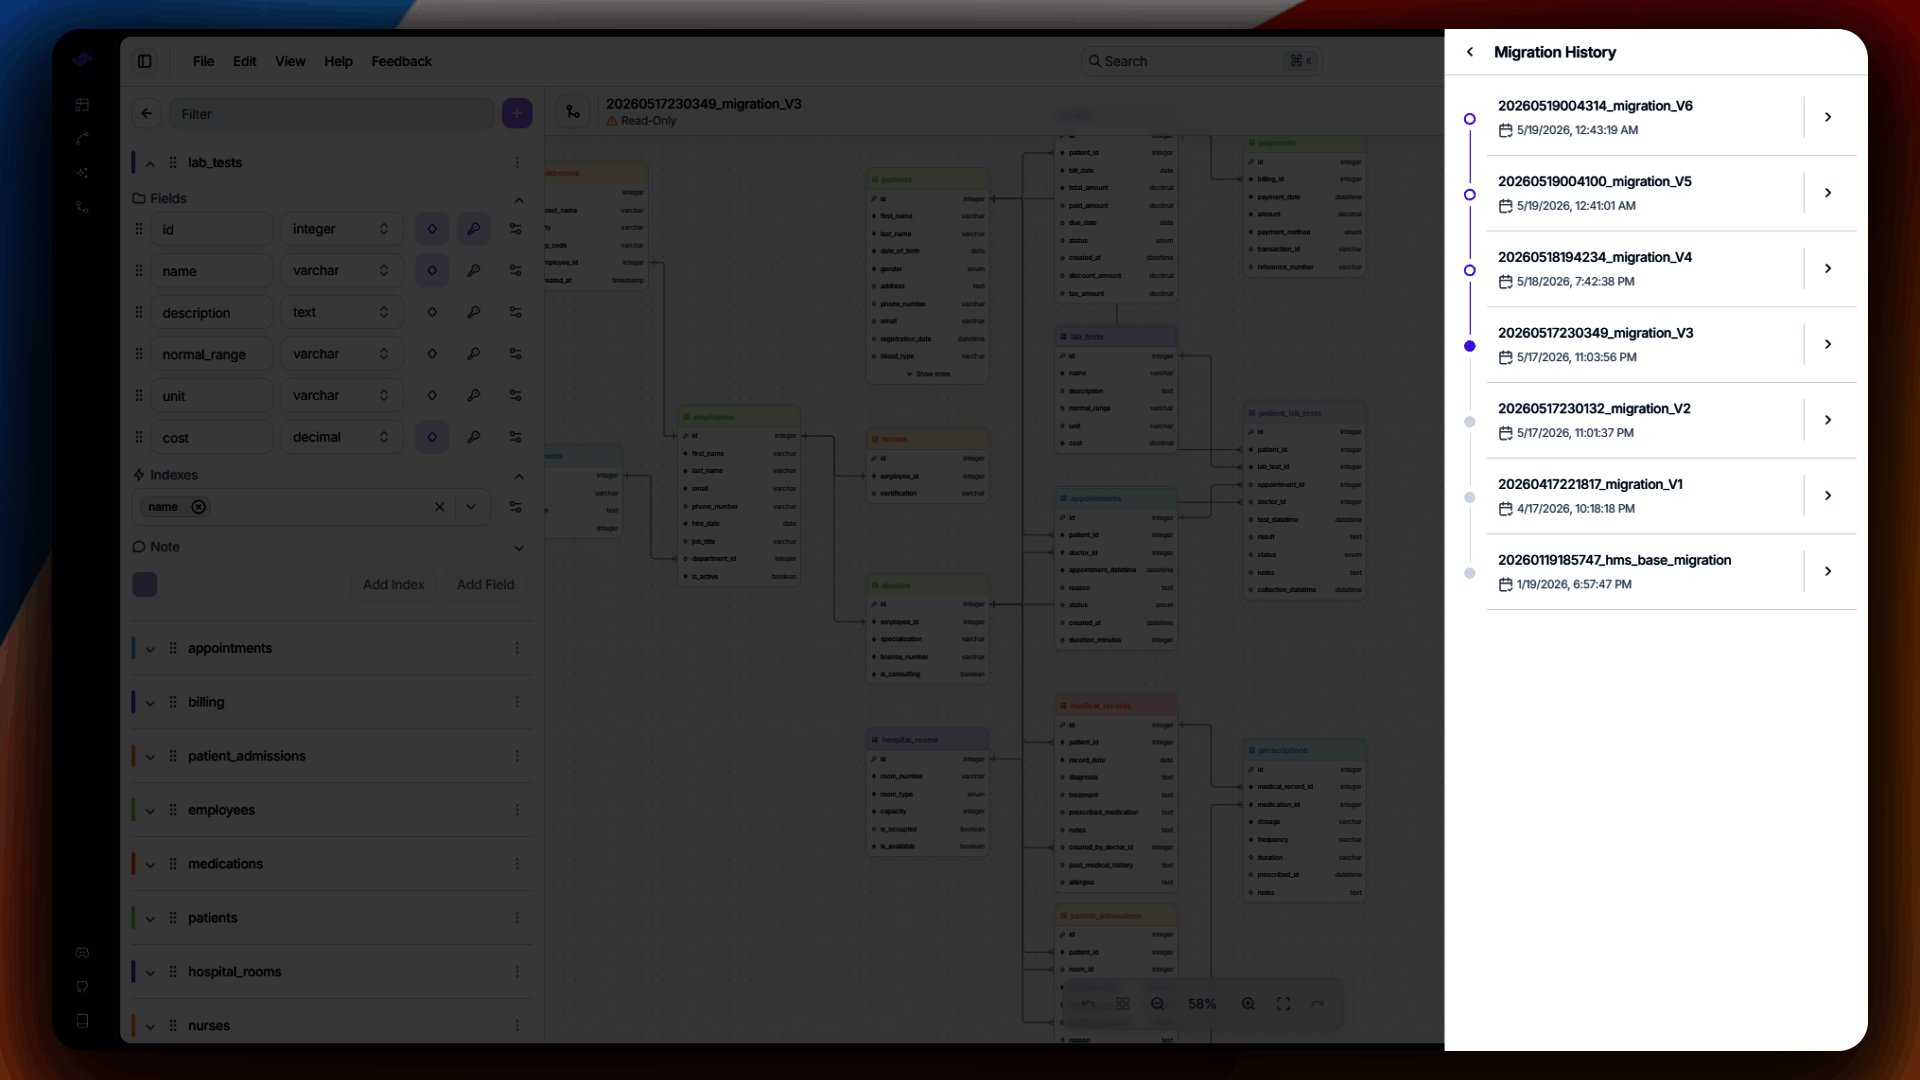Open the description type dropdown showing text

pos(341,312)
